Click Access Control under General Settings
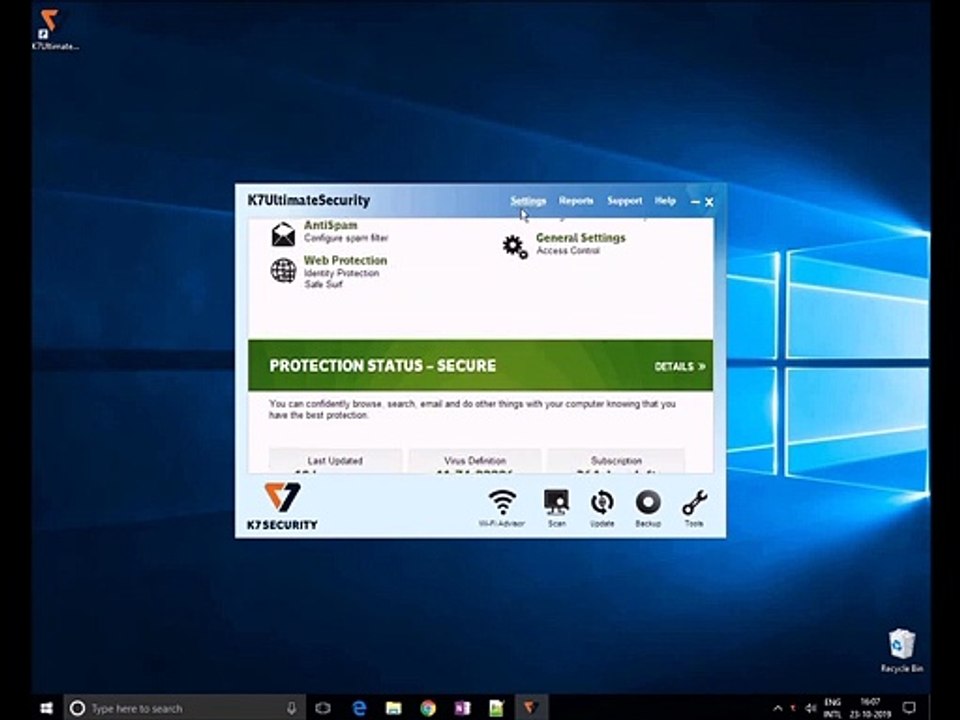 568,251
